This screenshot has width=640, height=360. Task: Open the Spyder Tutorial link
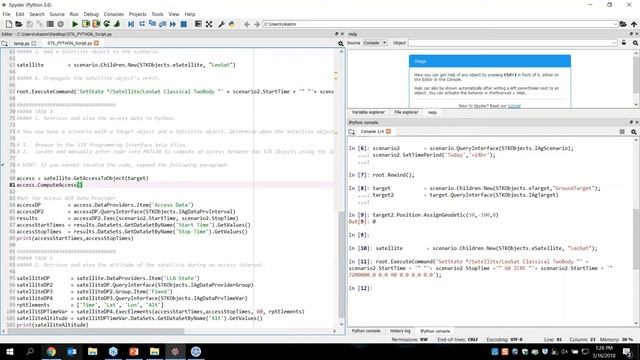(514, 106)
